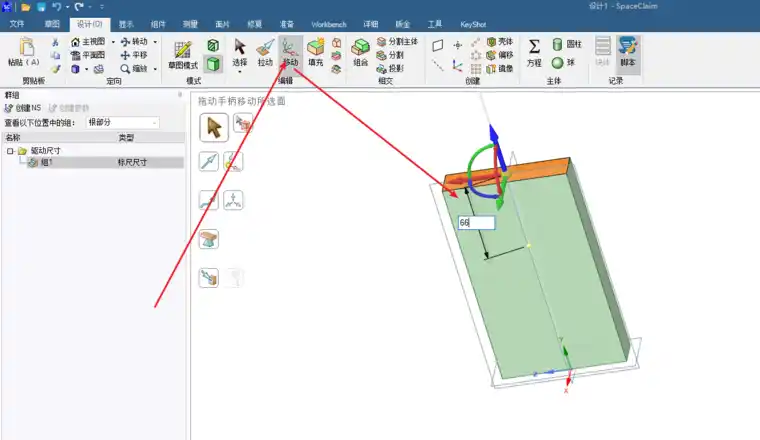The width and height of the screenshot is (760, 440).
Task: Toggle the green 3D mode cube
Action: point(213,64)
